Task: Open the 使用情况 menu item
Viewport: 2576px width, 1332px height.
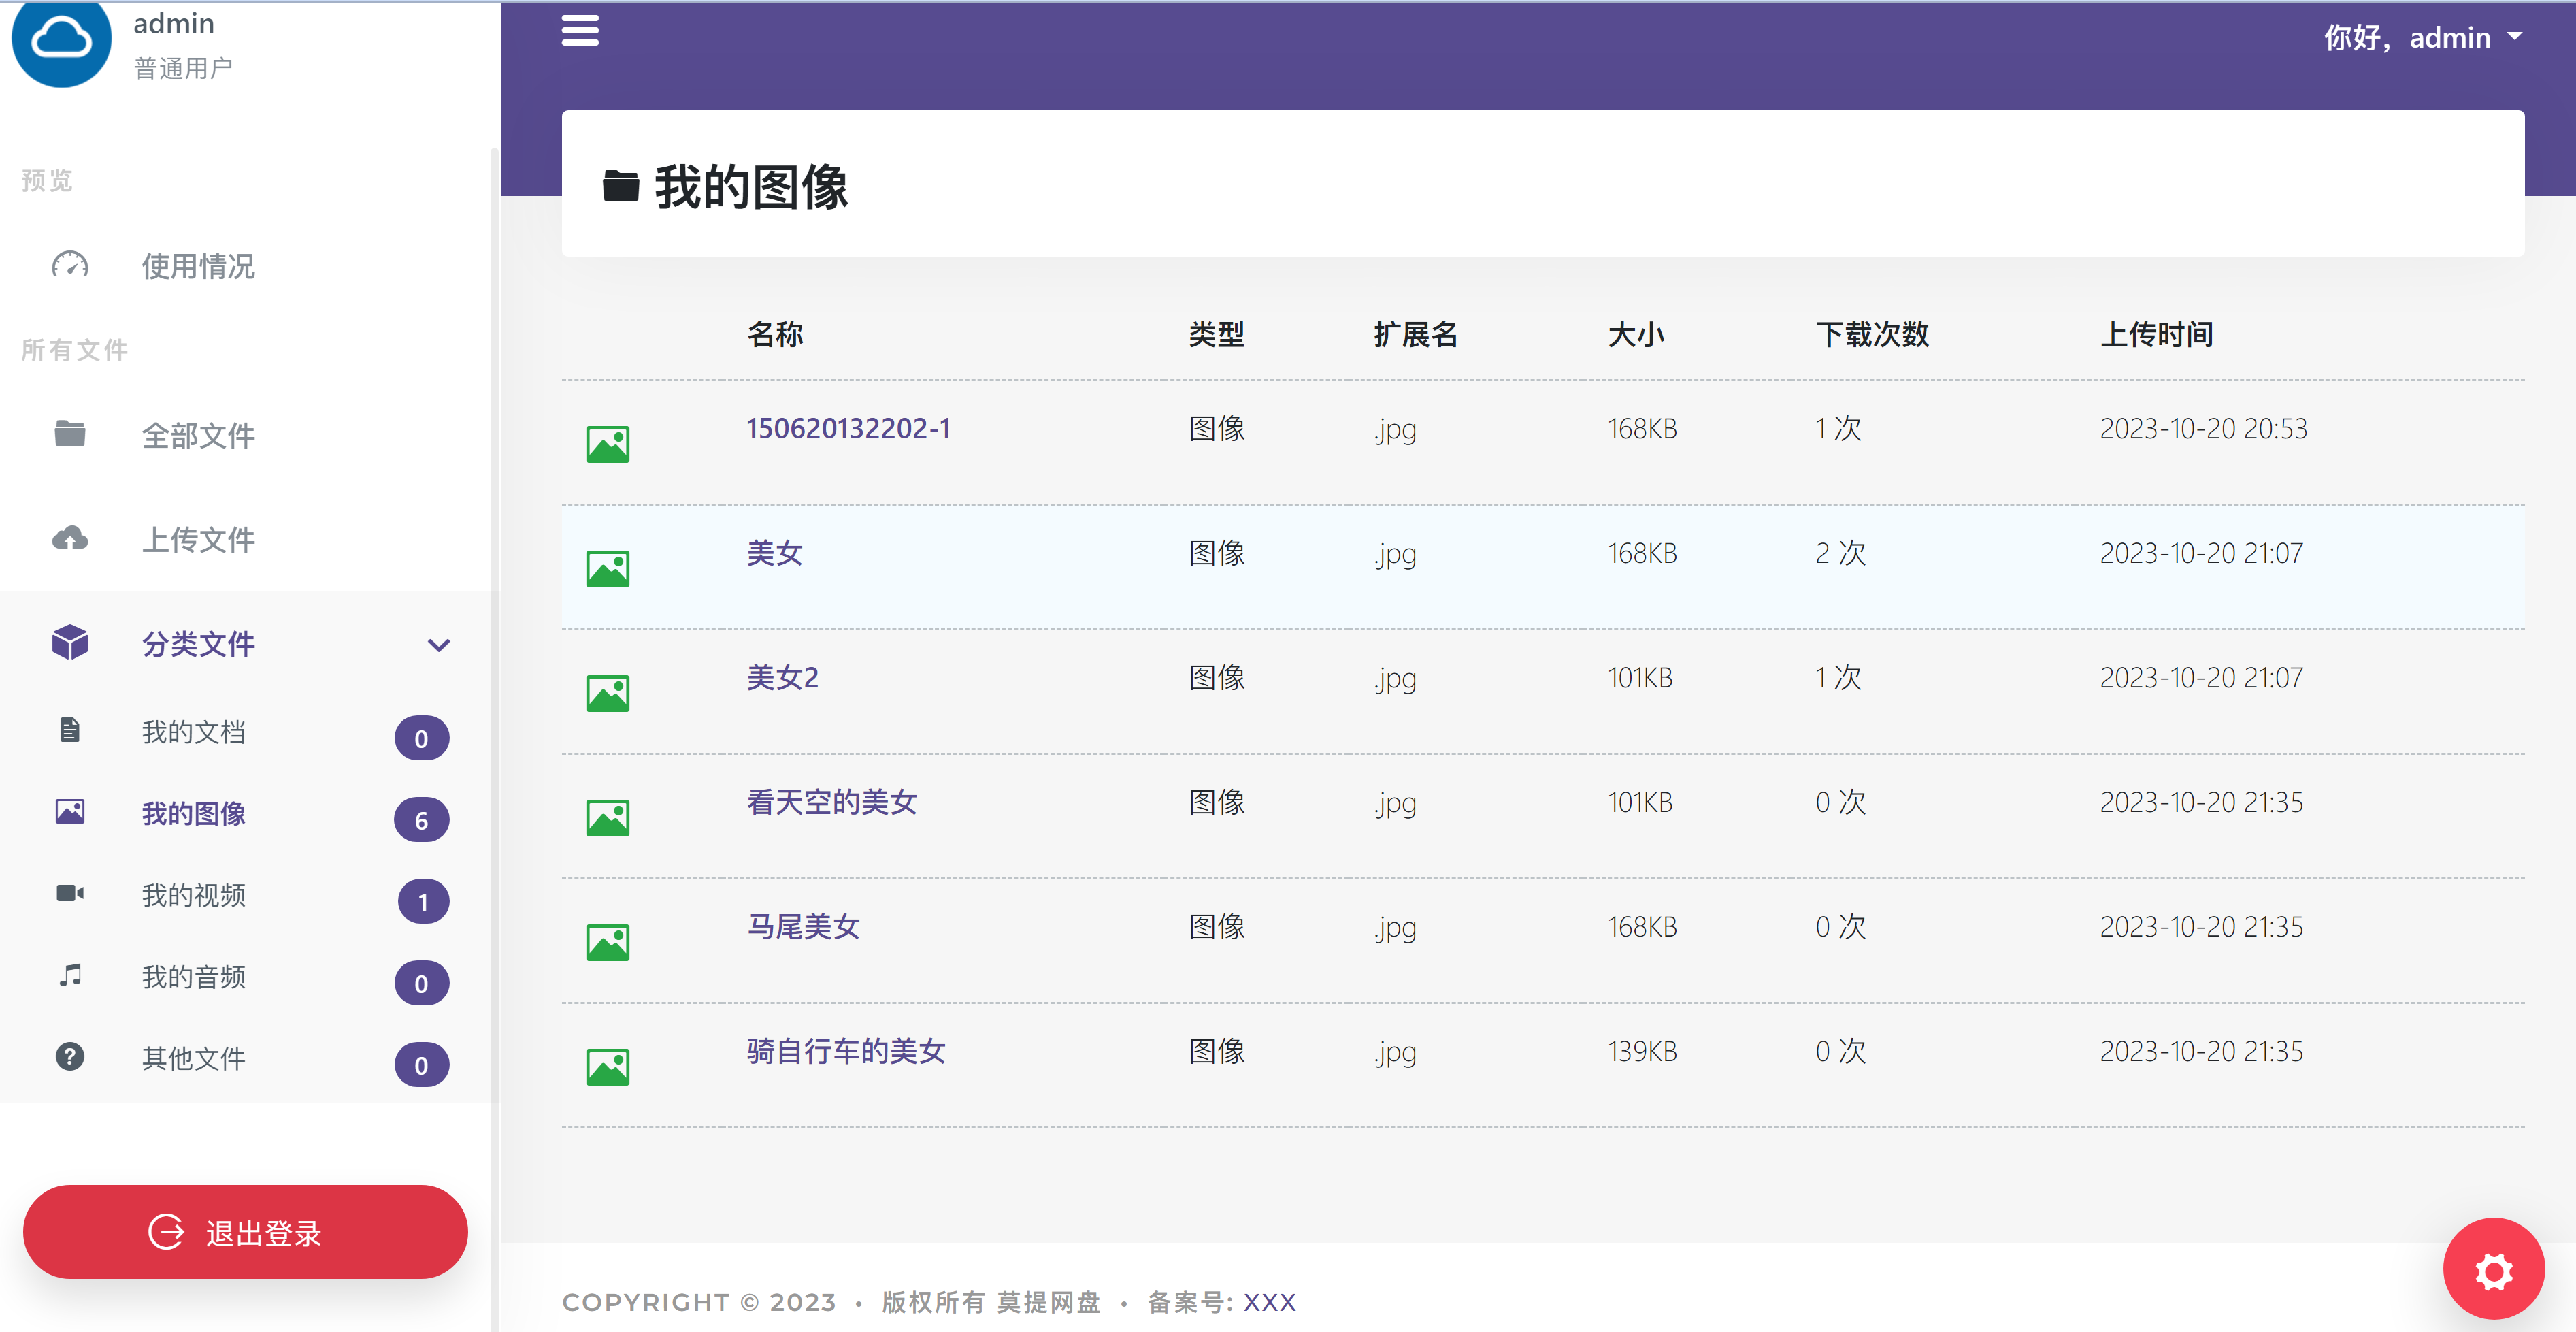Action: pyautogui.click(x=198, y=266)
